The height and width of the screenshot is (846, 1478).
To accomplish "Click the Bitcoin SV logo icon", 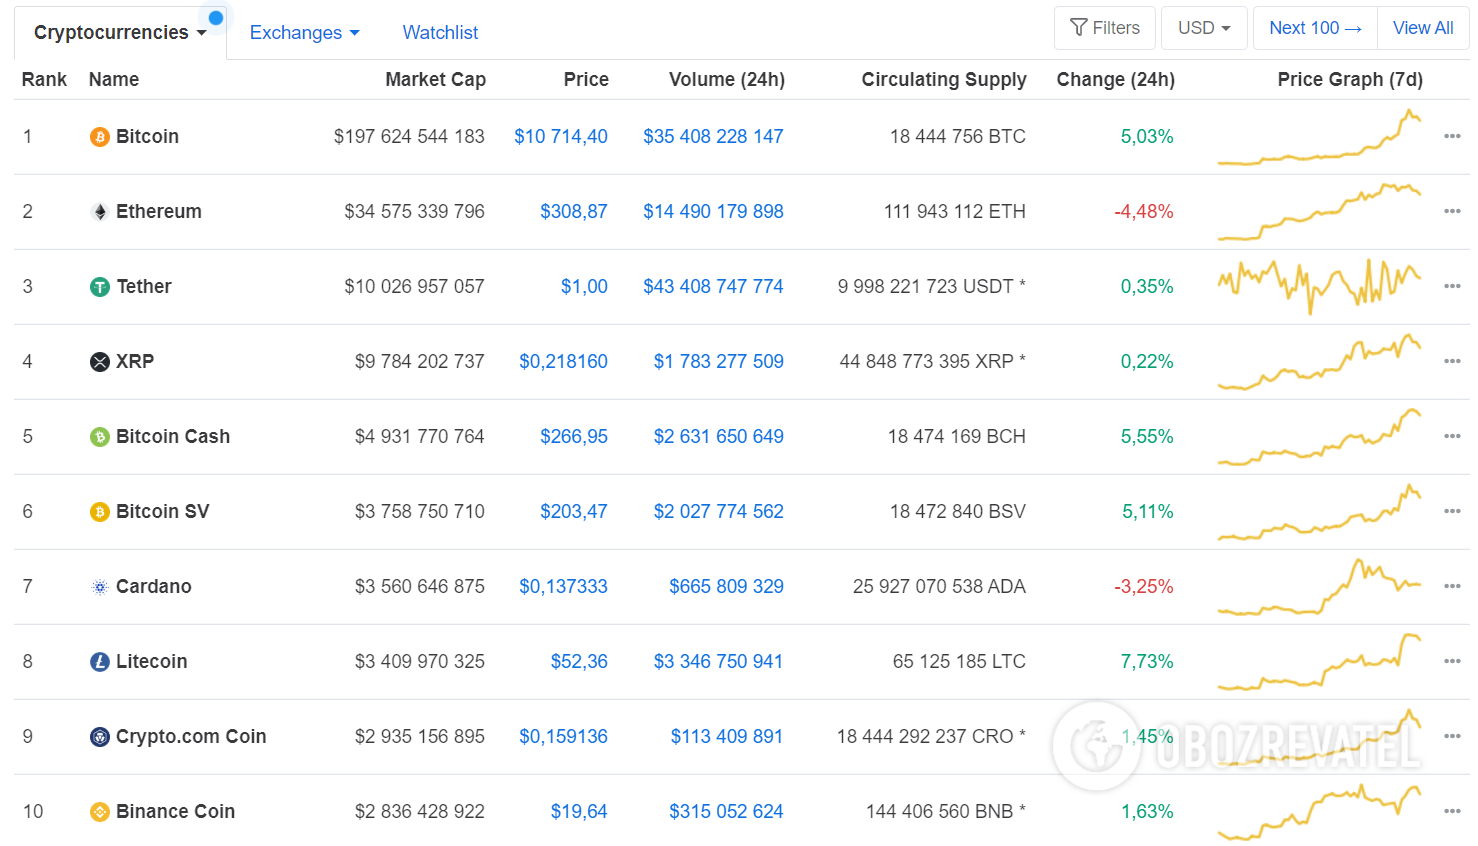I will 100,512.
